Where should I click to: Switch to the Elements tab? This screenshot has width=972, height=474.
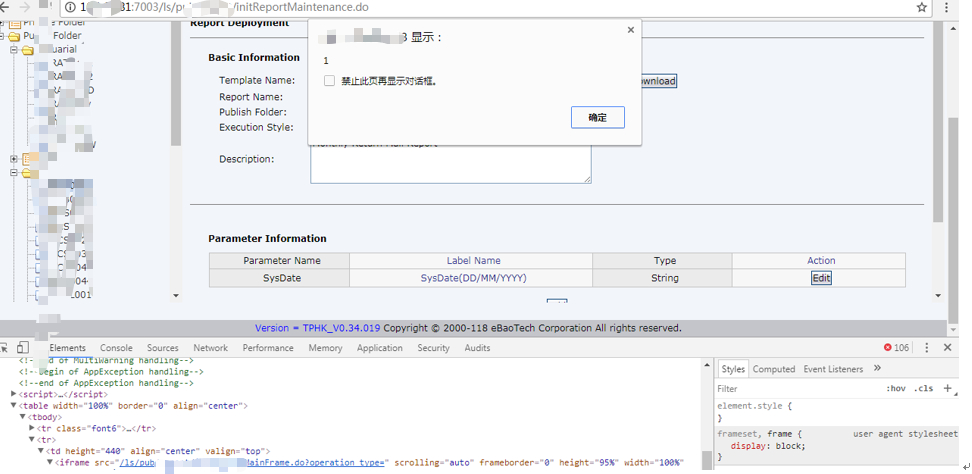point(67,348)
